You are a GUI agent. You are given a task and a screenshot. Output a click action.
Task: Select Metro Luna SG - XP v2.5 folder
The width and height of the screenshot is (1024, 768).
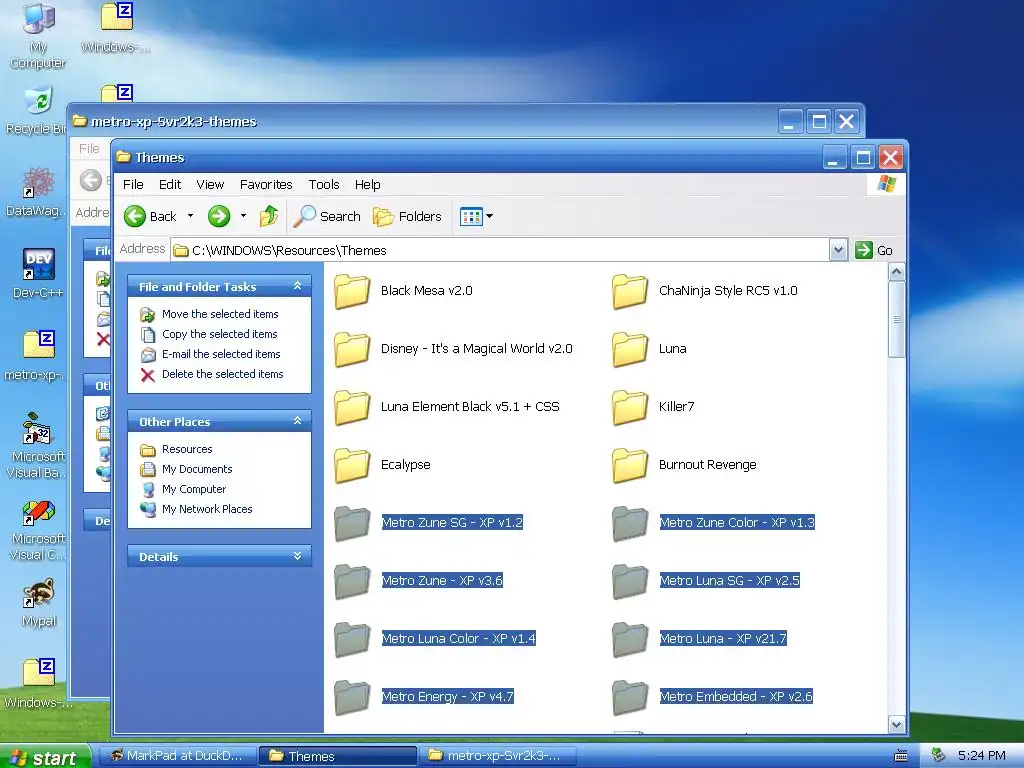(706, 581)
